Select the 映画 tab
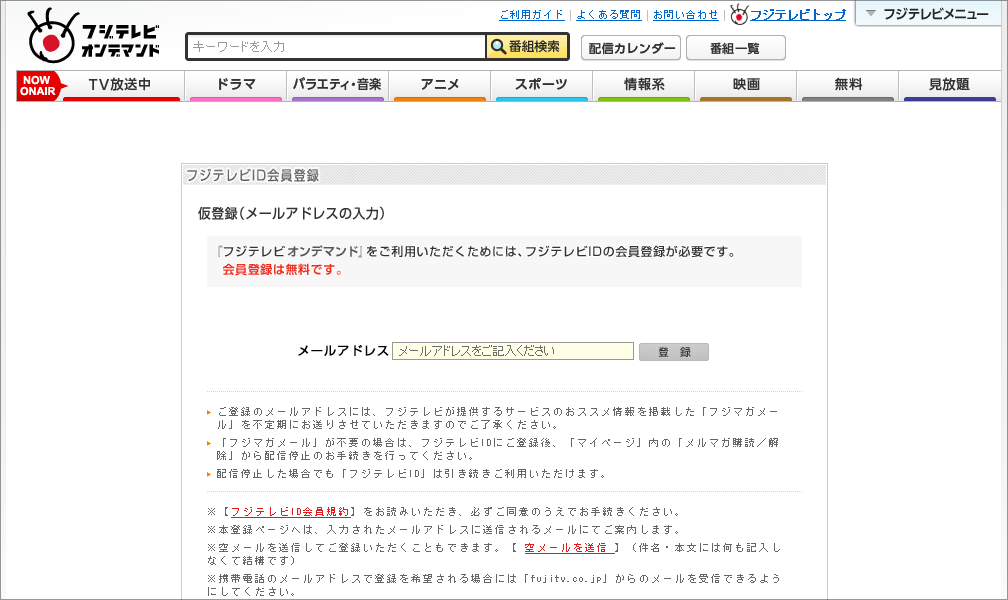The width and height of the screenshot is (1008, 600). click(x=746, y=86)
